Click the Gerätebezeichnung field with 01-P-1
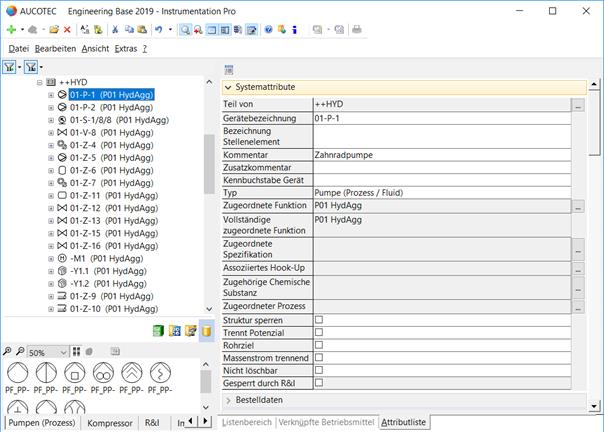This screenshot has height=432, width=604. point(442,118)
